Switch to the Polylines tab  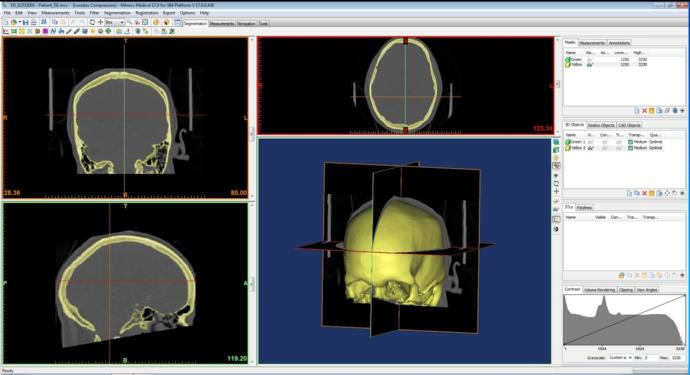(x=584, y=207)
